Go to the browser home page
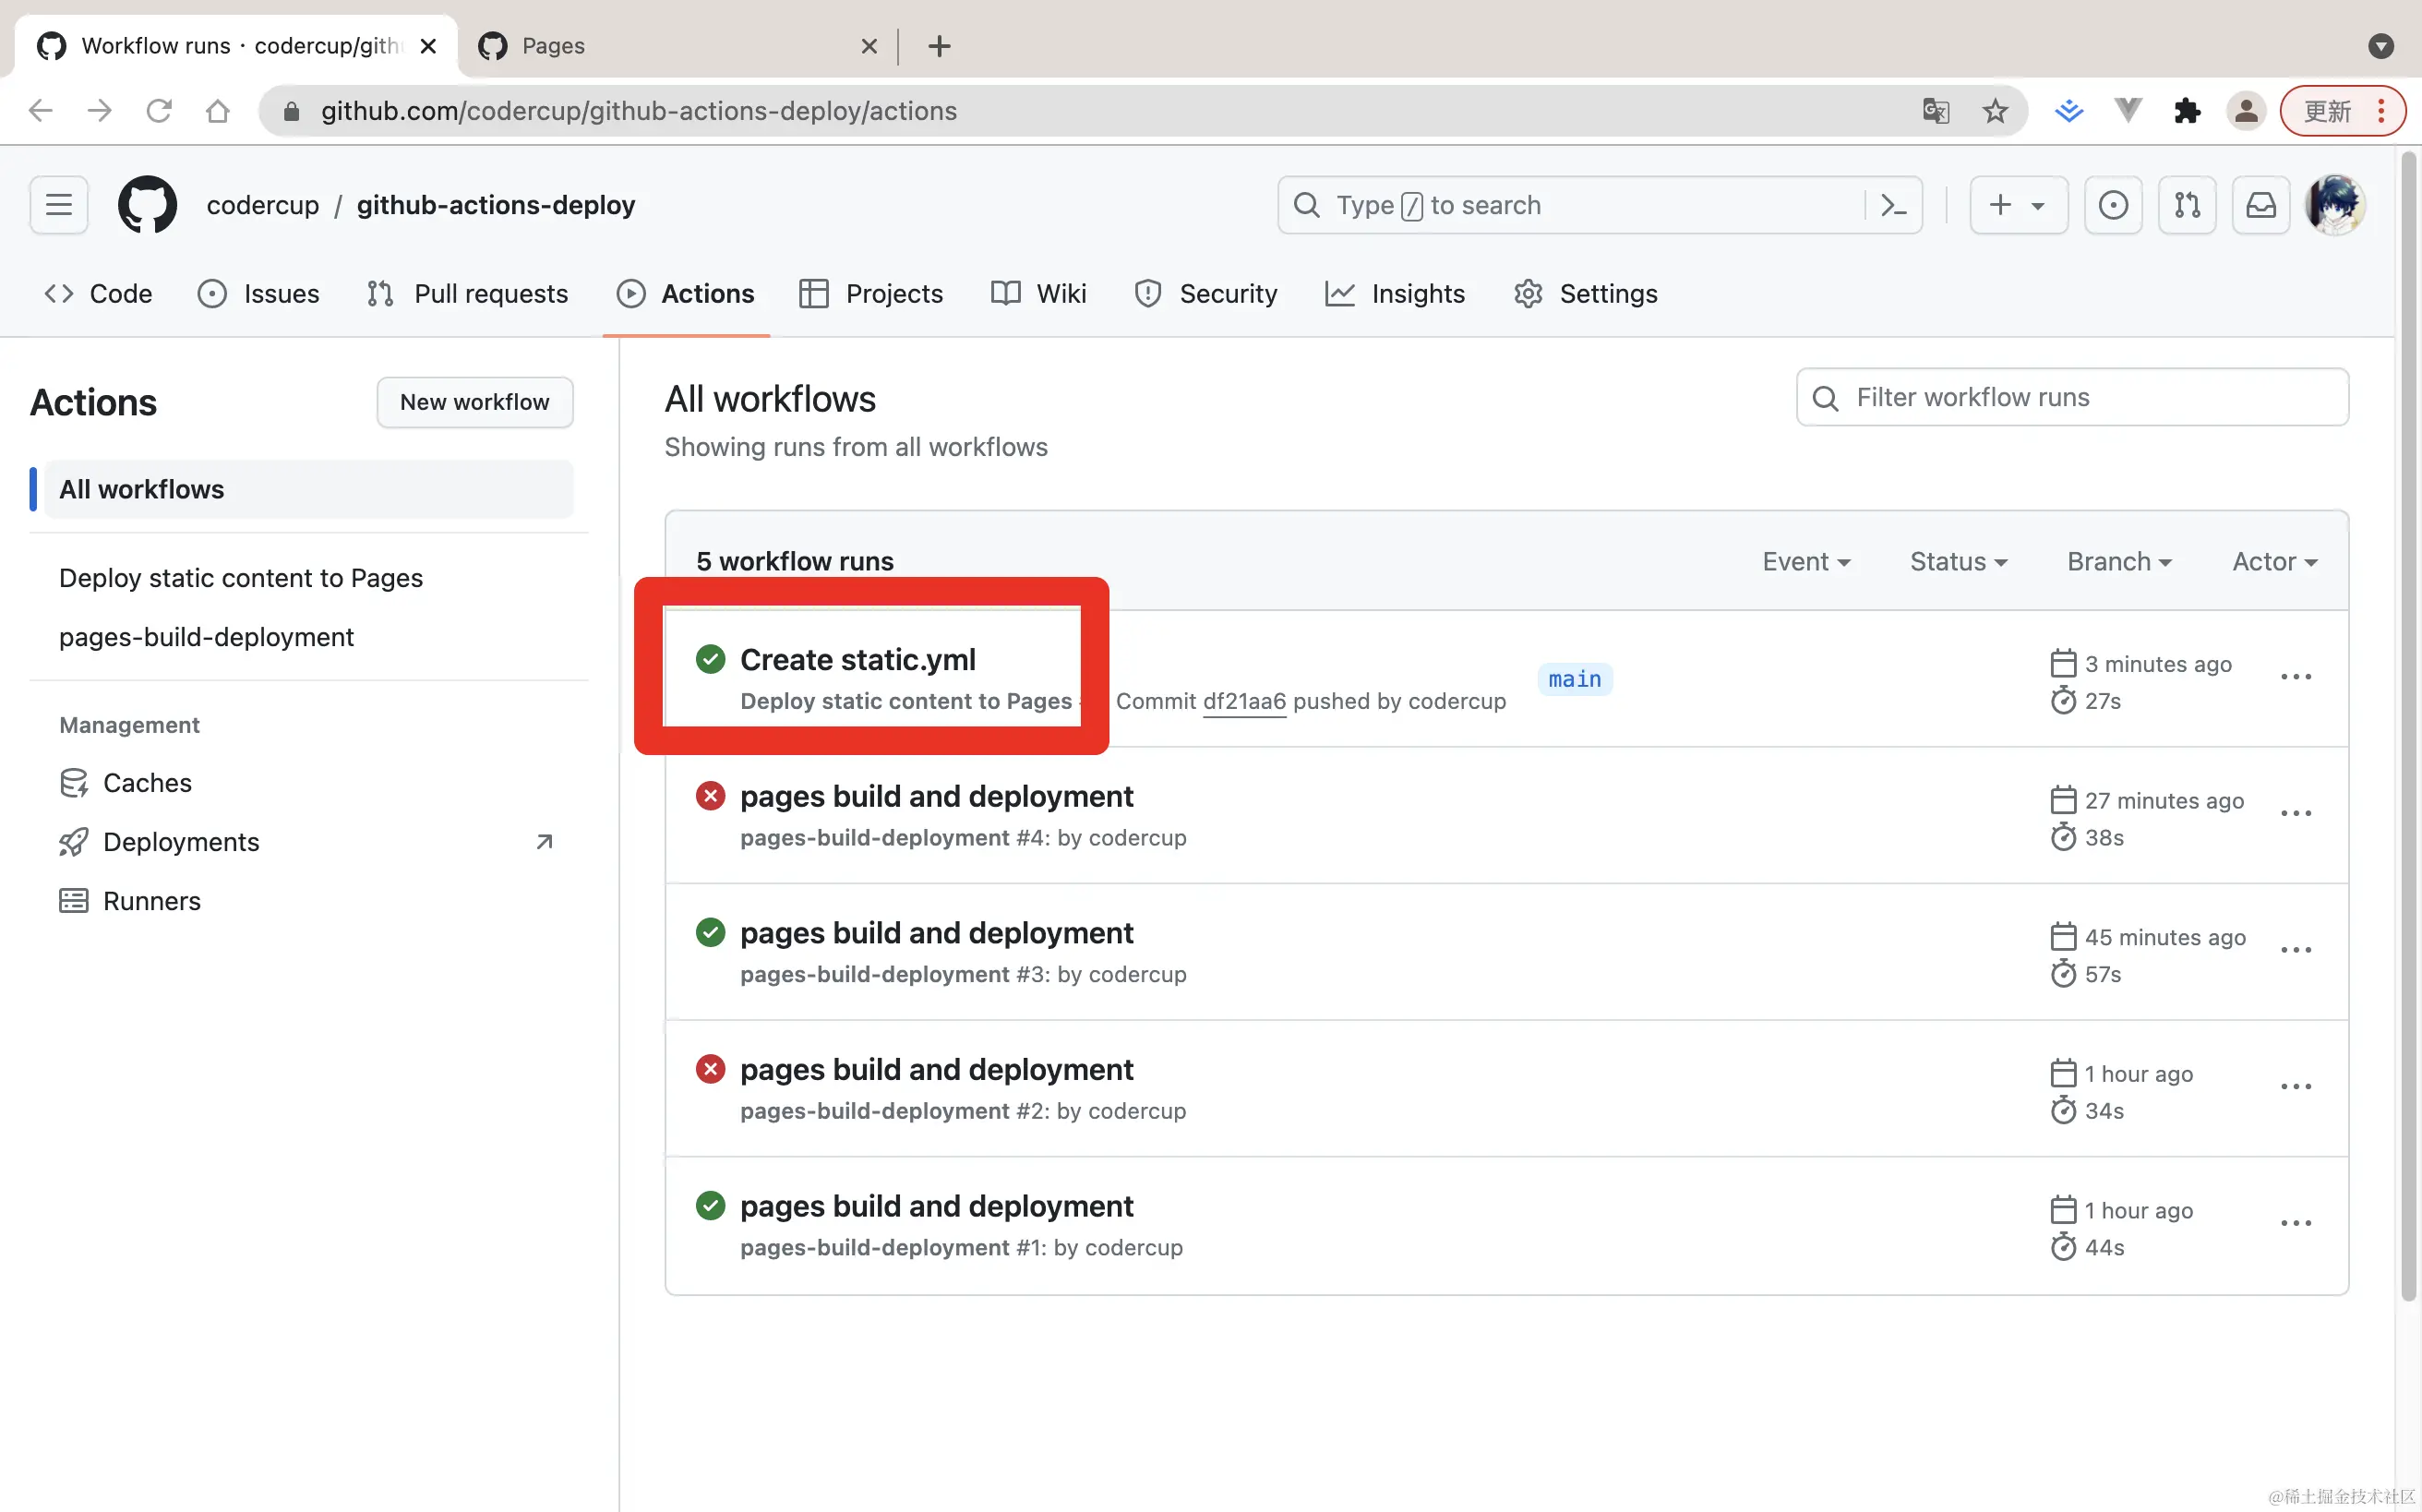Viewport: 2422px width, 1512px height. [218, 111]
